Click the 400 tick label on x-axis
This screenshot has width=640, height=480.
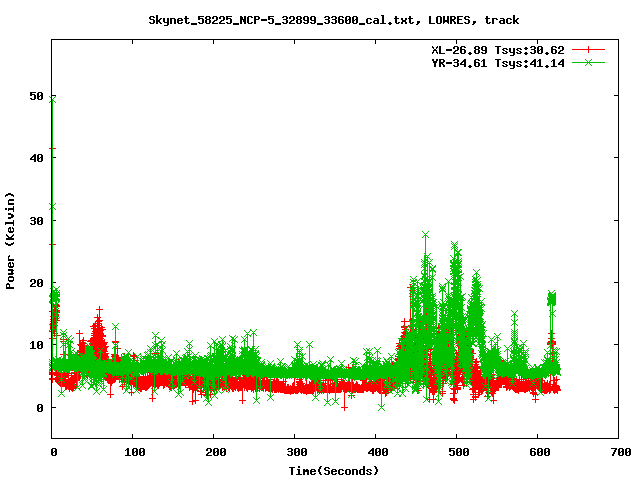[x=378, y=452]
